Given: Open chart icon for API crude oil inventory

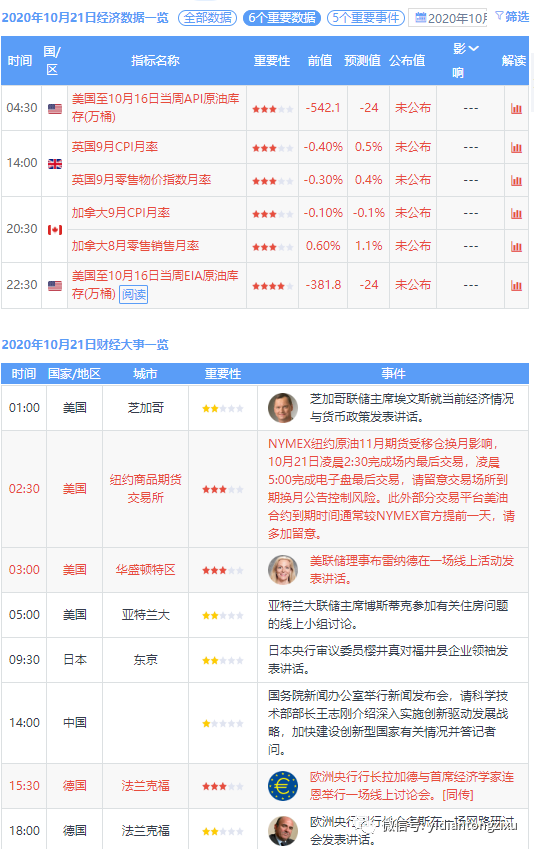Looking at the screenshot, I should tap(516, 109).
